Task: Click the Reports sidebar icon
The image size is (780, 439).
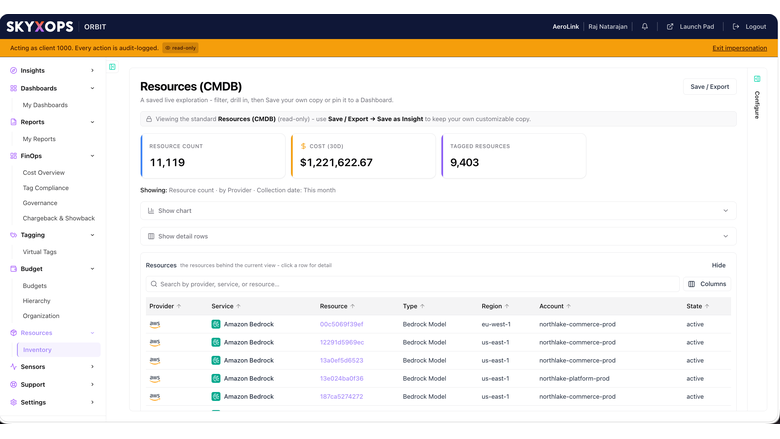Action: [x=13, y=122]
